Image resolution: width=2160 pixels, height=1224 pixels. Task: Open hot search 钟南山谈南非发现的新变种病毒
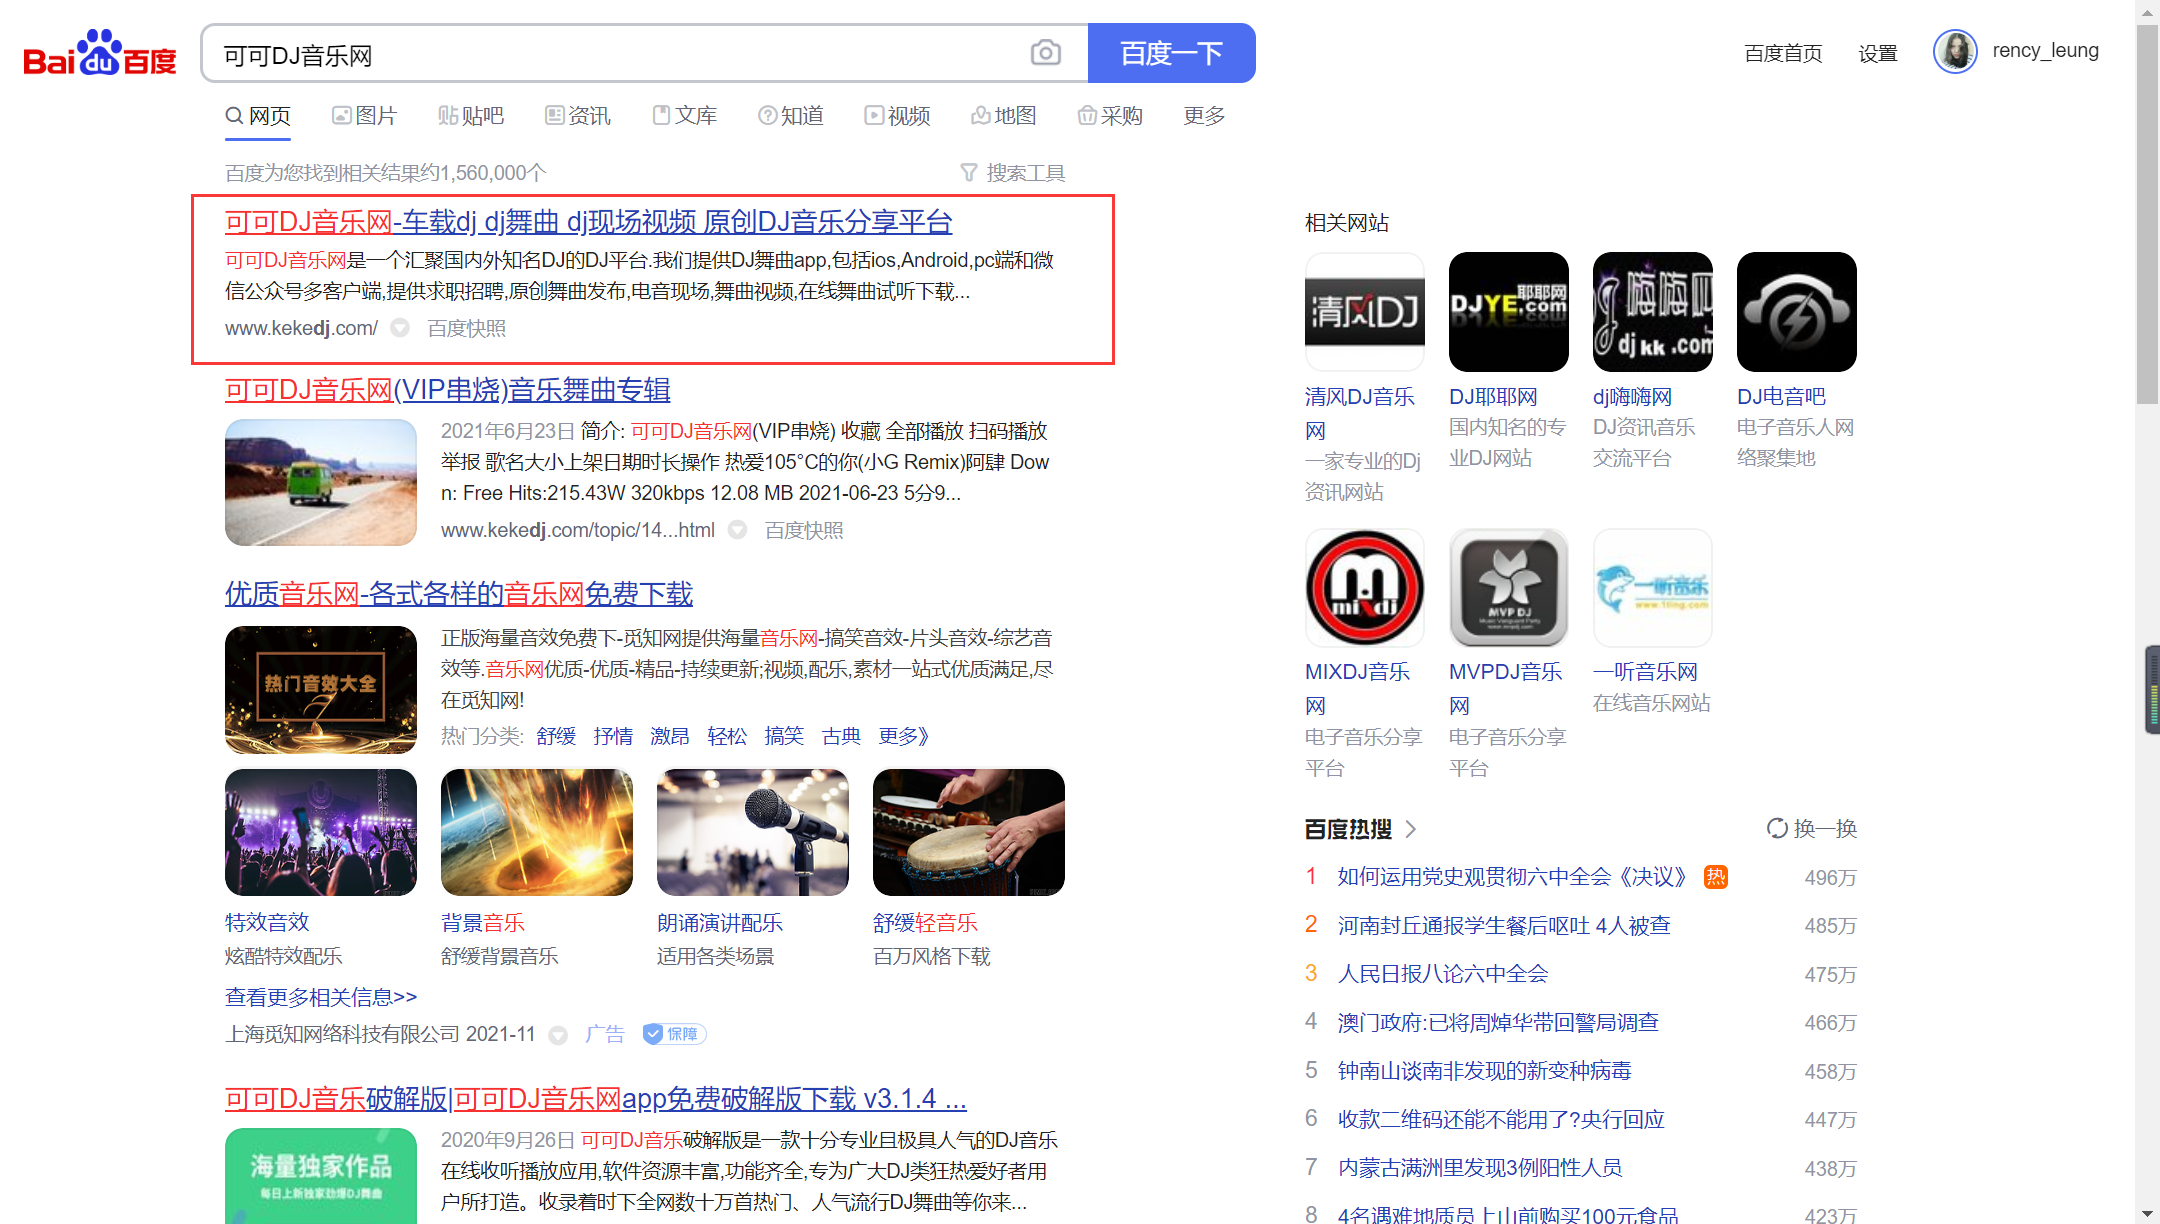1484,1071
